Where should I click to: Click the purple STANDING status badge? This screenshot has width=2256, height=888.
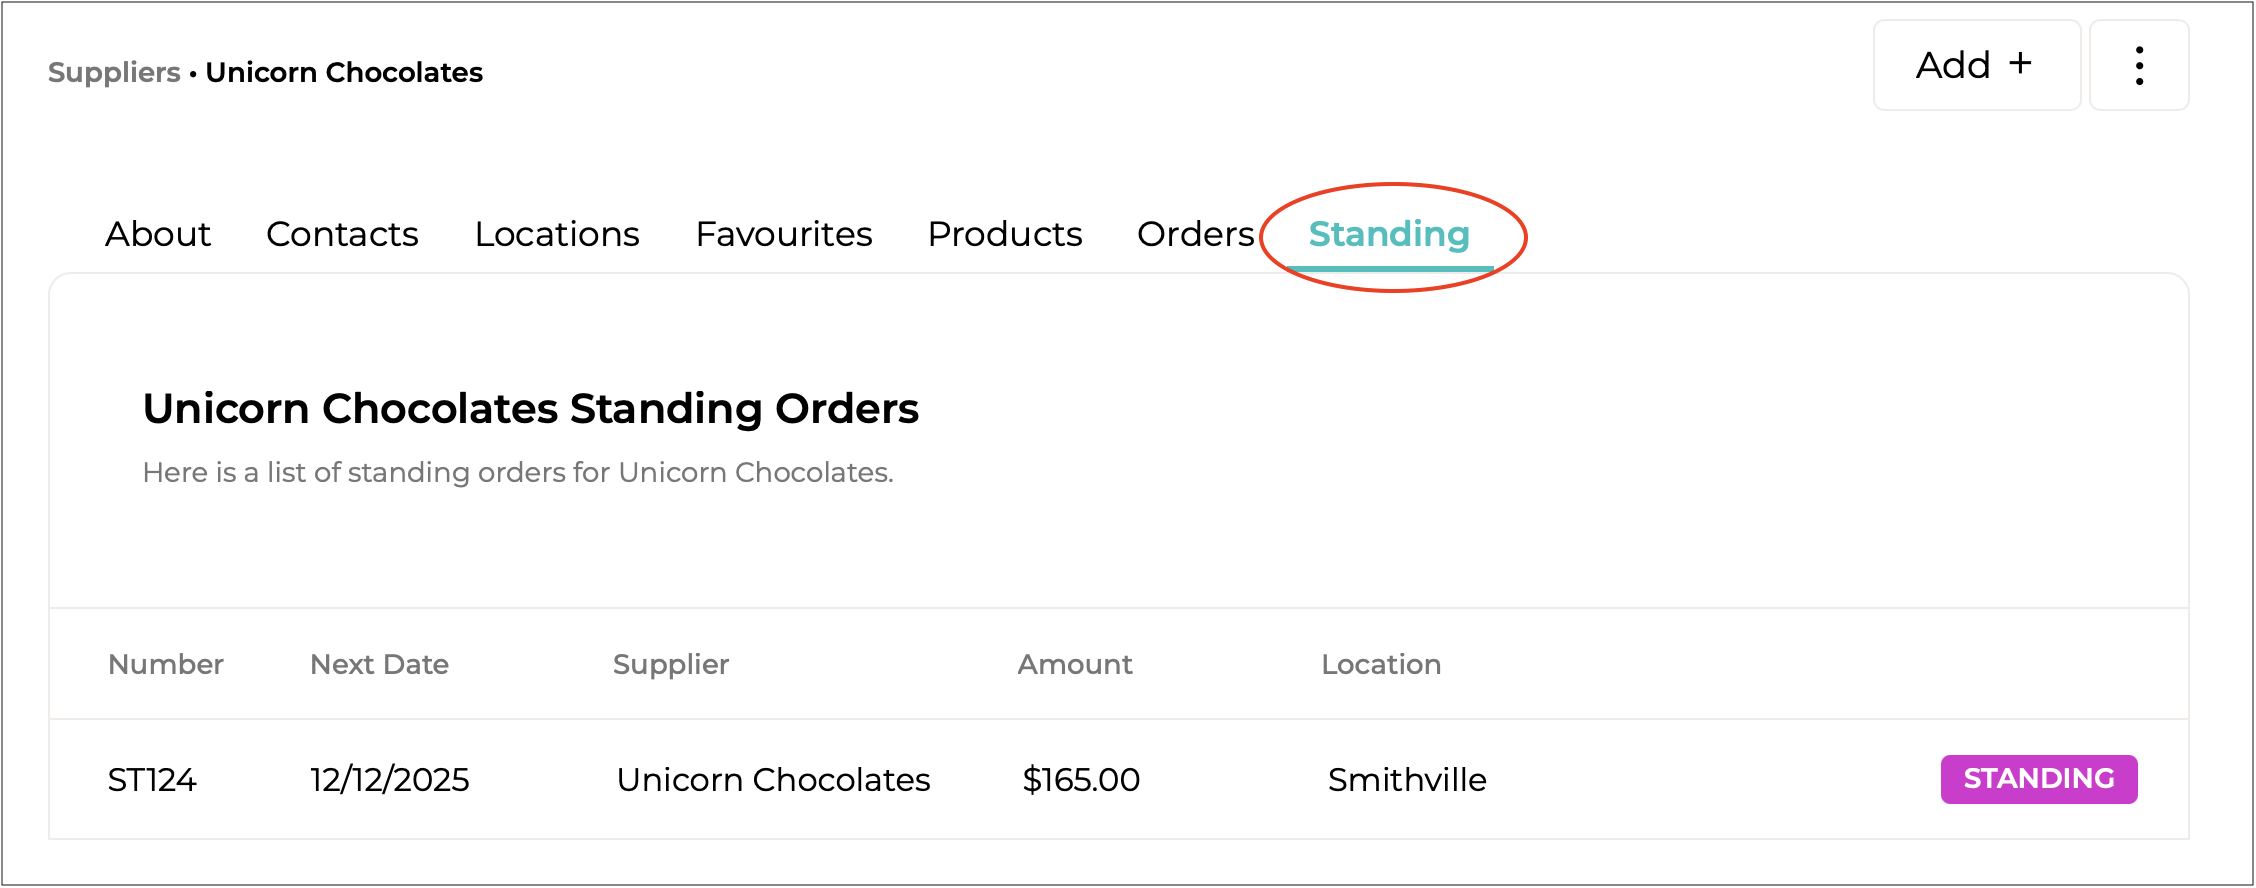click(x=2039, y=779)
